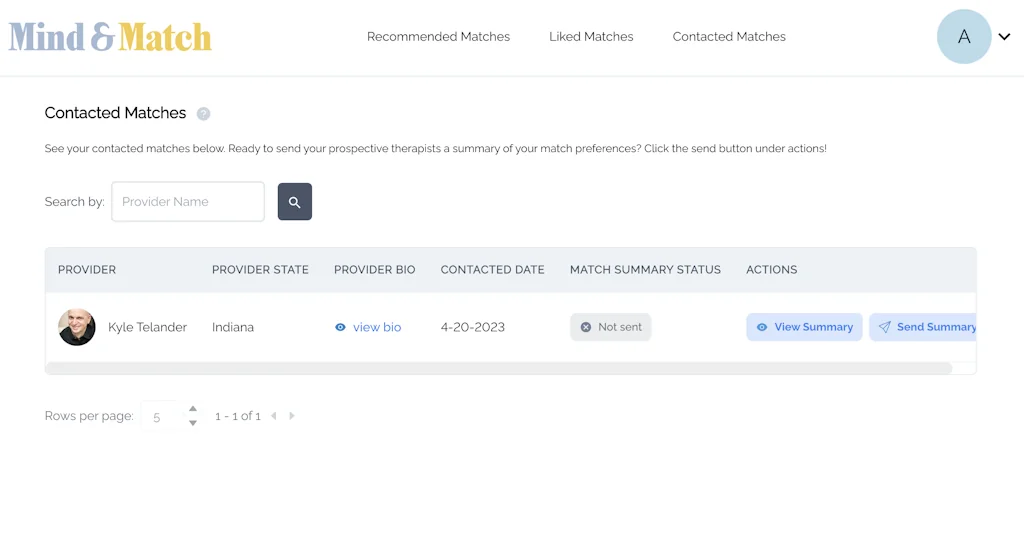Image resolution: width=1024 pixels, height=544 pixels.
Task: Click the eye icon in View Summary
Action: tap(762, 327)
